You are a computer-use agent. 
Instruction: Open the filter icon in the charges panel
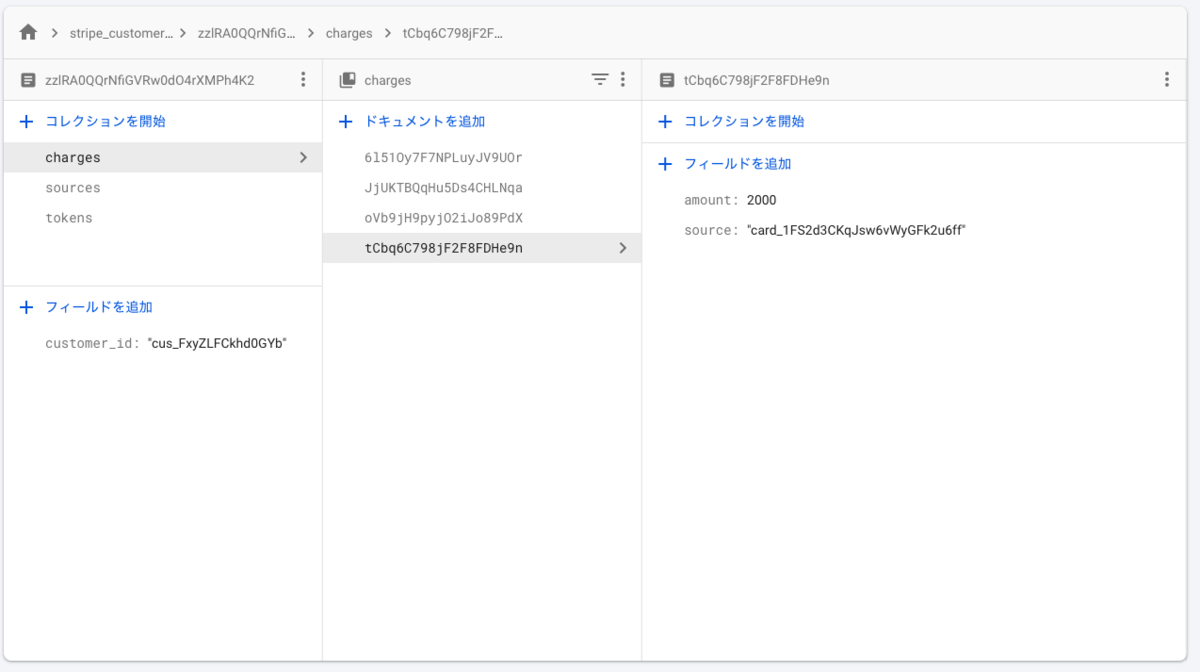coord(599,78)
